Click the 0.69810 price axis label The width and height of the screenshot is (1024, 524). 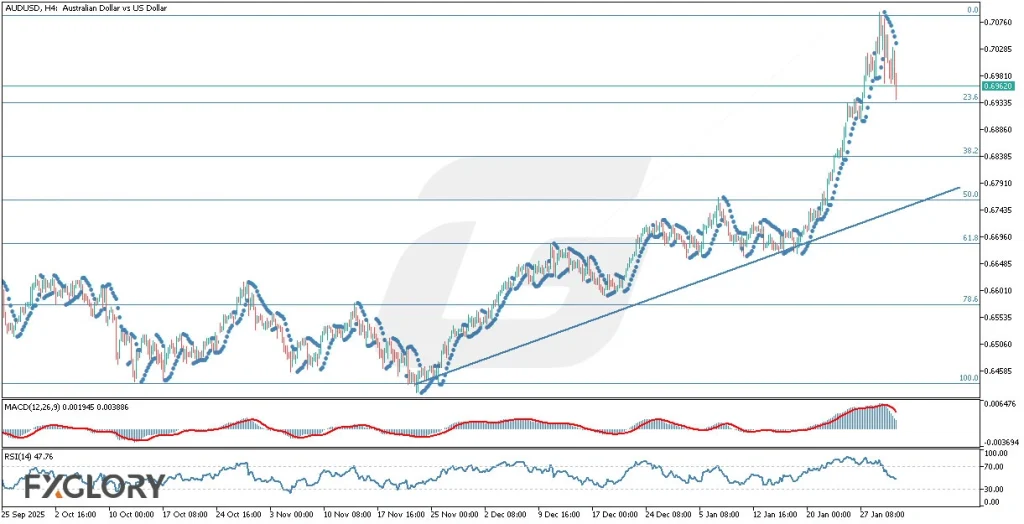pos(1000,76)
